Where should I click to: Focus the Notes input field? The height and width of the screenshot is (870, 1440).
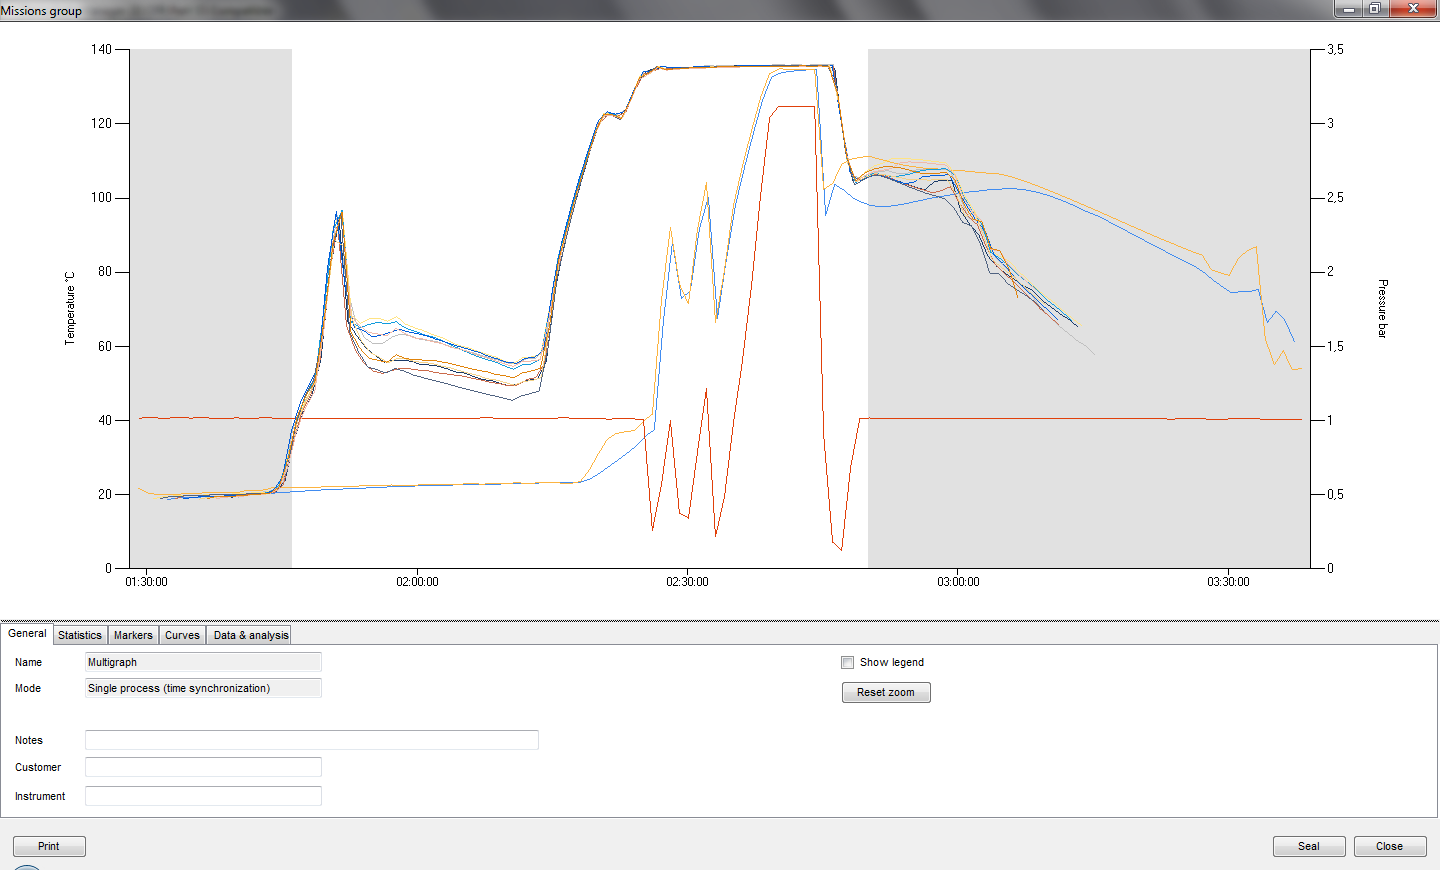click(x=311, y=740)
